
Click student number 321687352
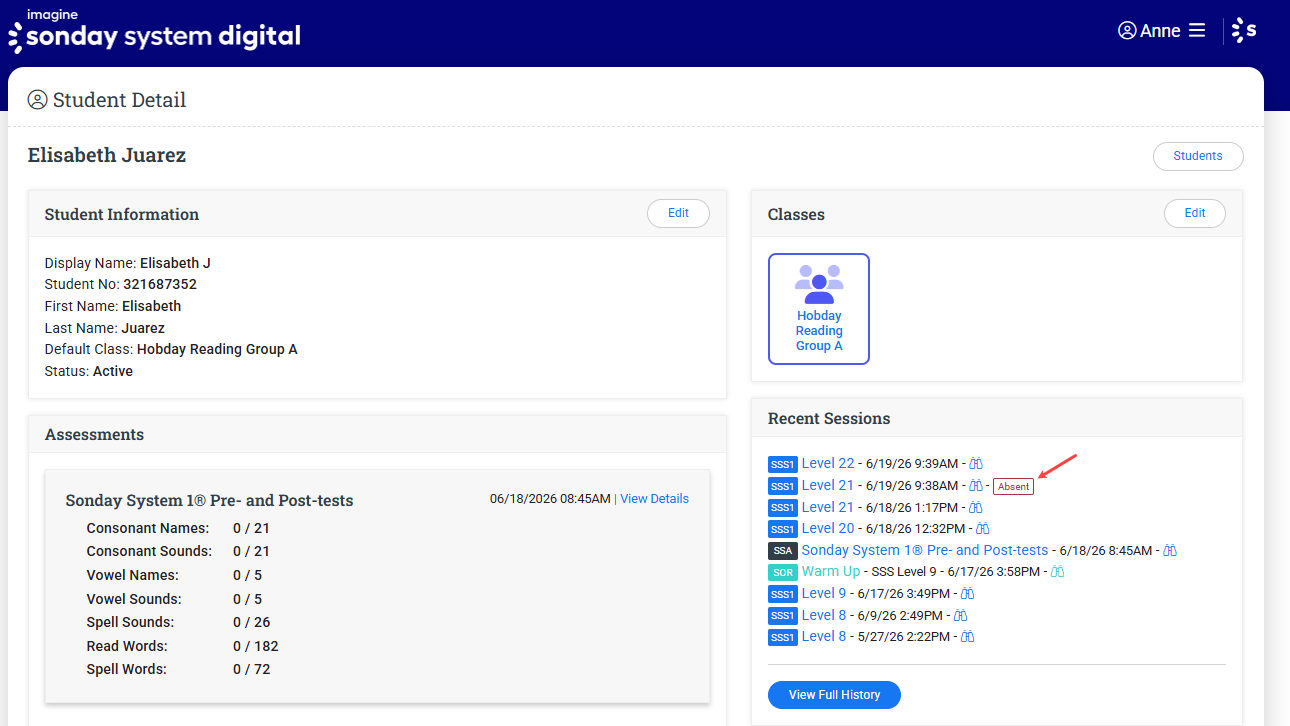pos(160,285)
